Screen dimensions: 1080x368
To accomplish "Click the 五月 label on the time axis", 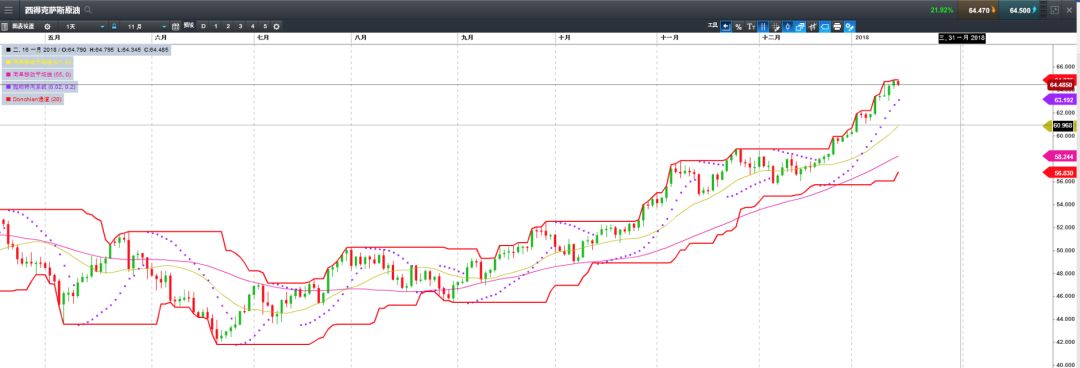I will (54, 38).
